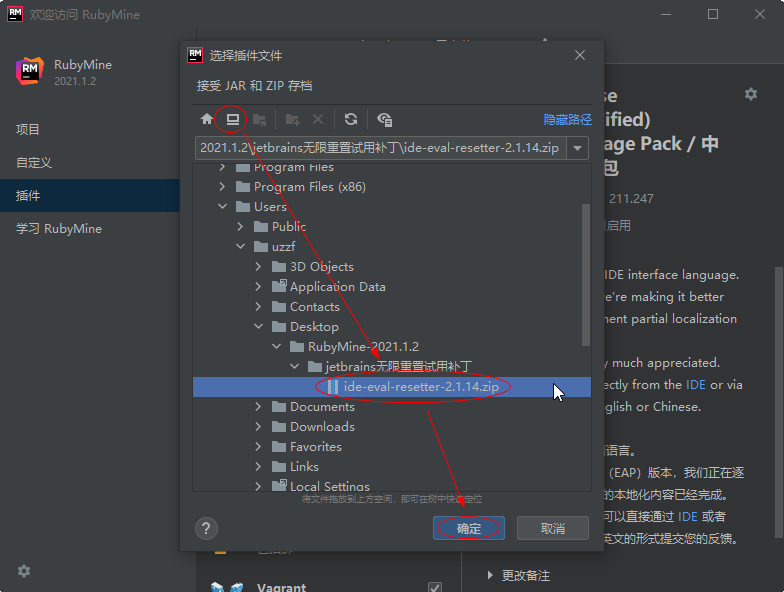Click the delete toolbar icon

click(318, 119)
